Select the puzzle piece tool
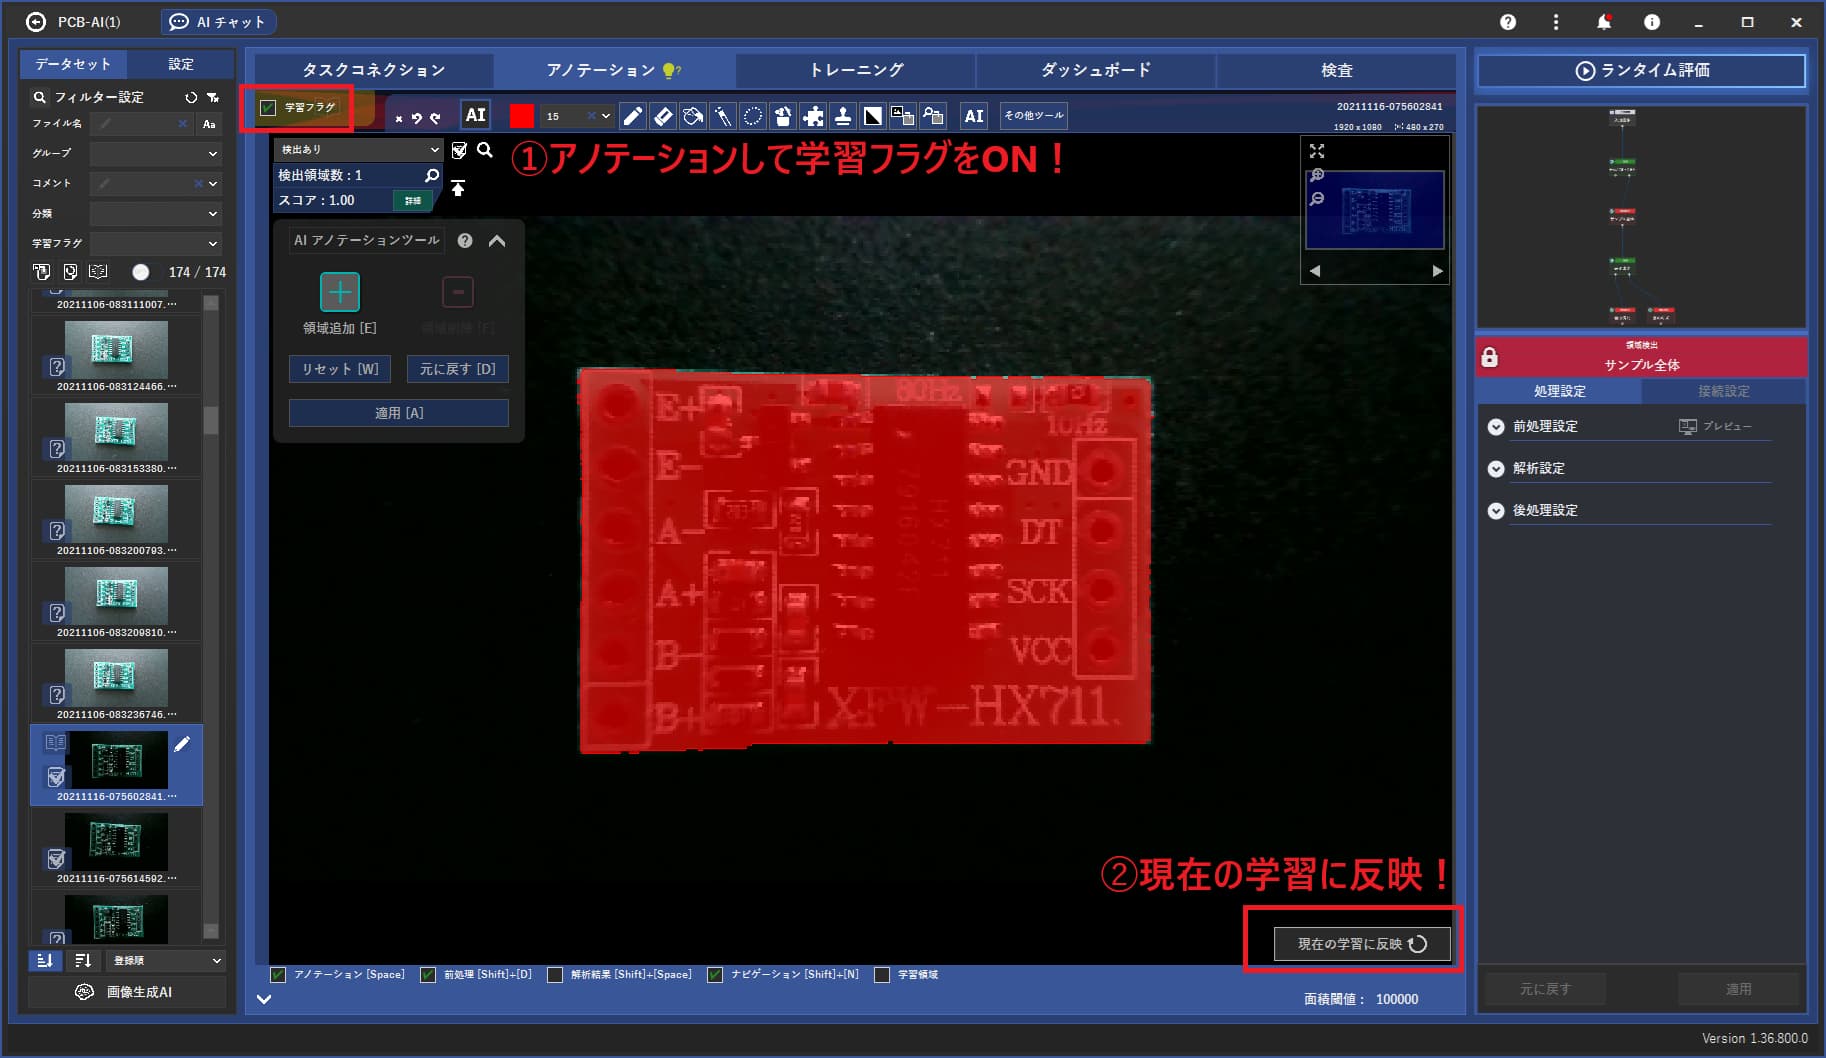The width and height of the screenshot is (1826, 1058). (x=813, y=116)
